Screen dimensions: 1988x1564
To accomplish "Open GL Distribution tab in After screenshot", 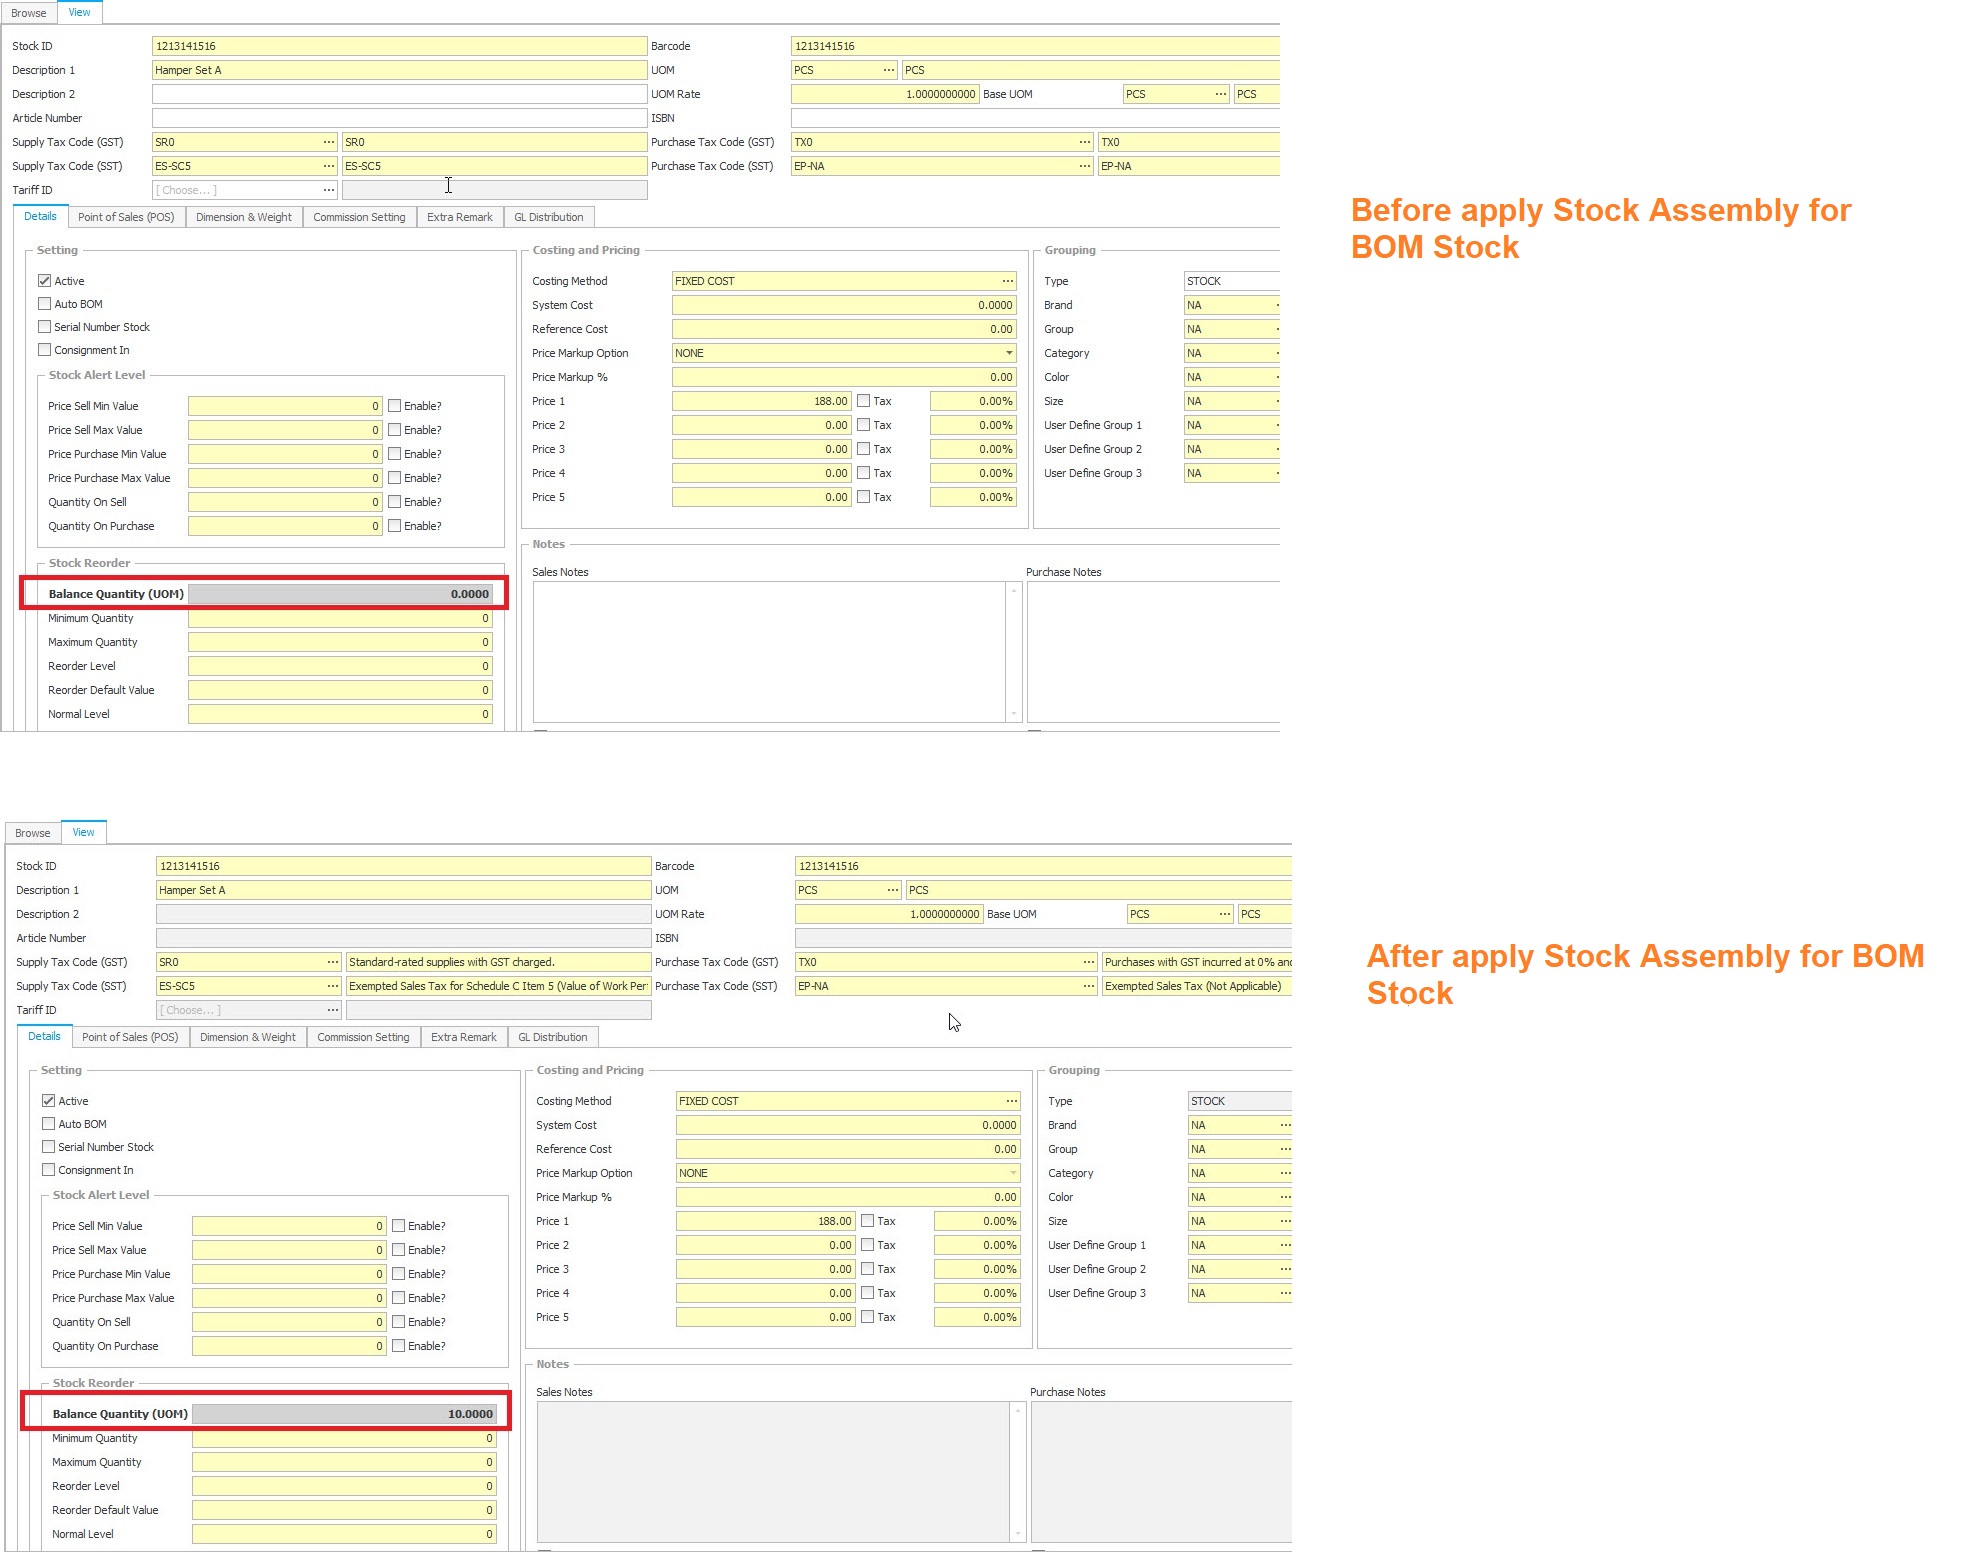I will [x=552, y=1037].
